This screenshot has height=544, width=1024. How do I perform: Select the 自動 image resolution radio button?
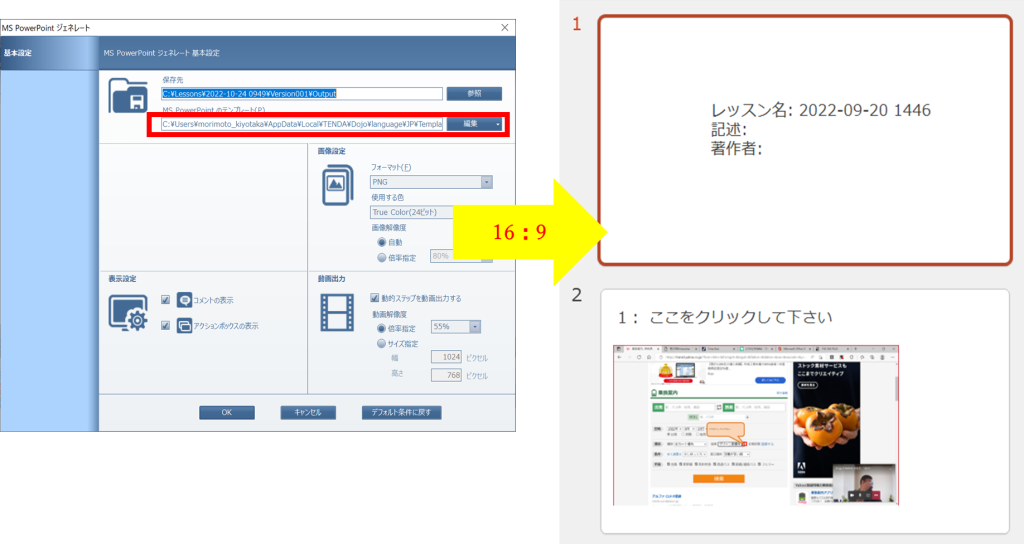(381, 242)
